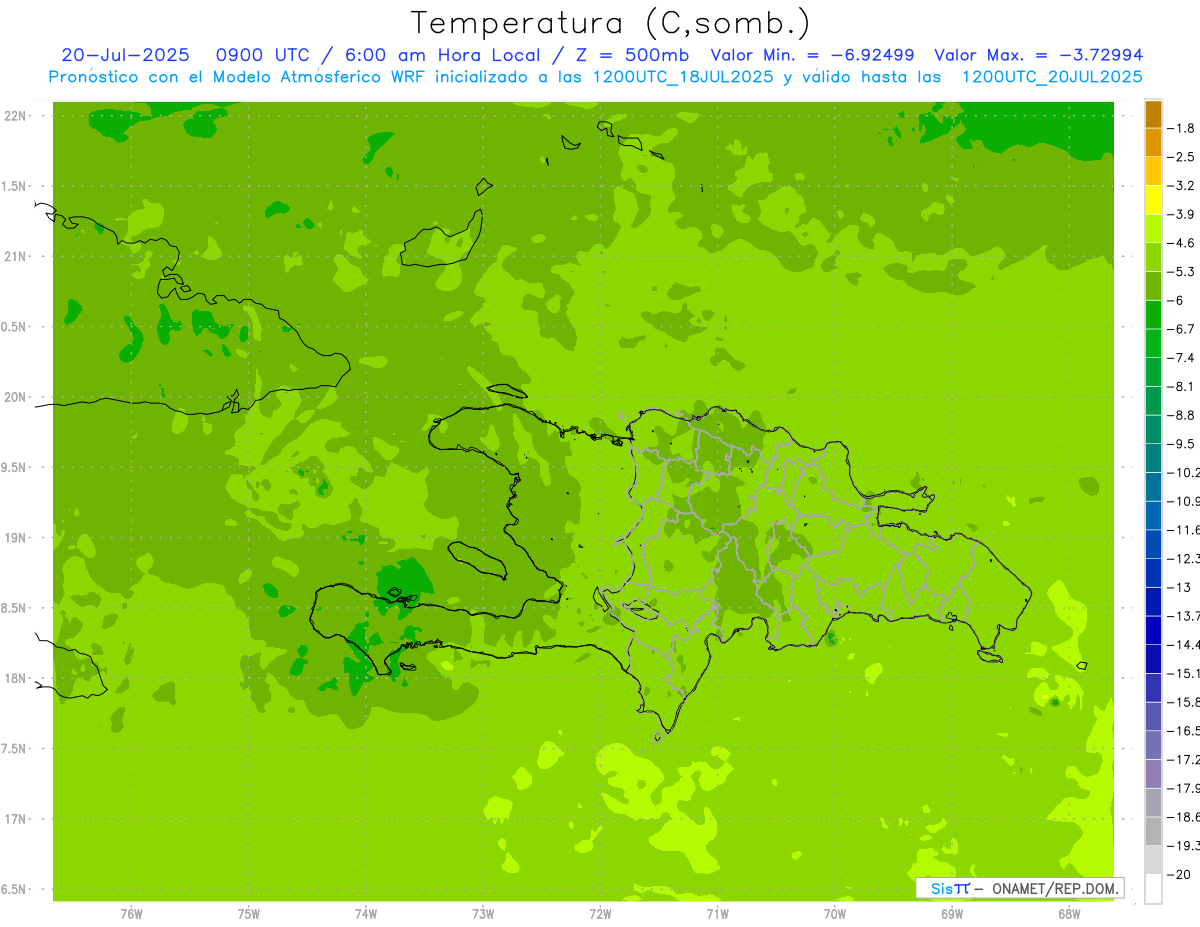Click the "-15.8" legend value
1200x927 pixels.
[x=1183, y=702]
